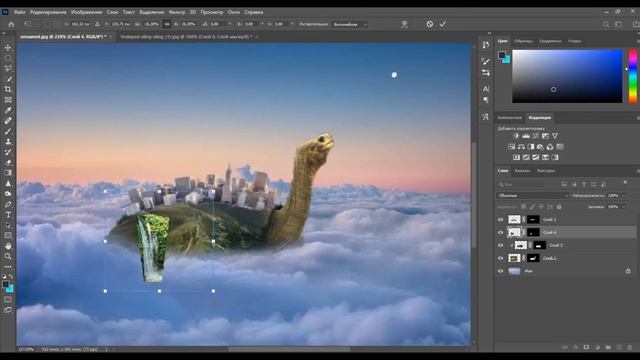Select the Eraser tool
The width and height of the screenshot is (640, 360).
tap(8, 162)
